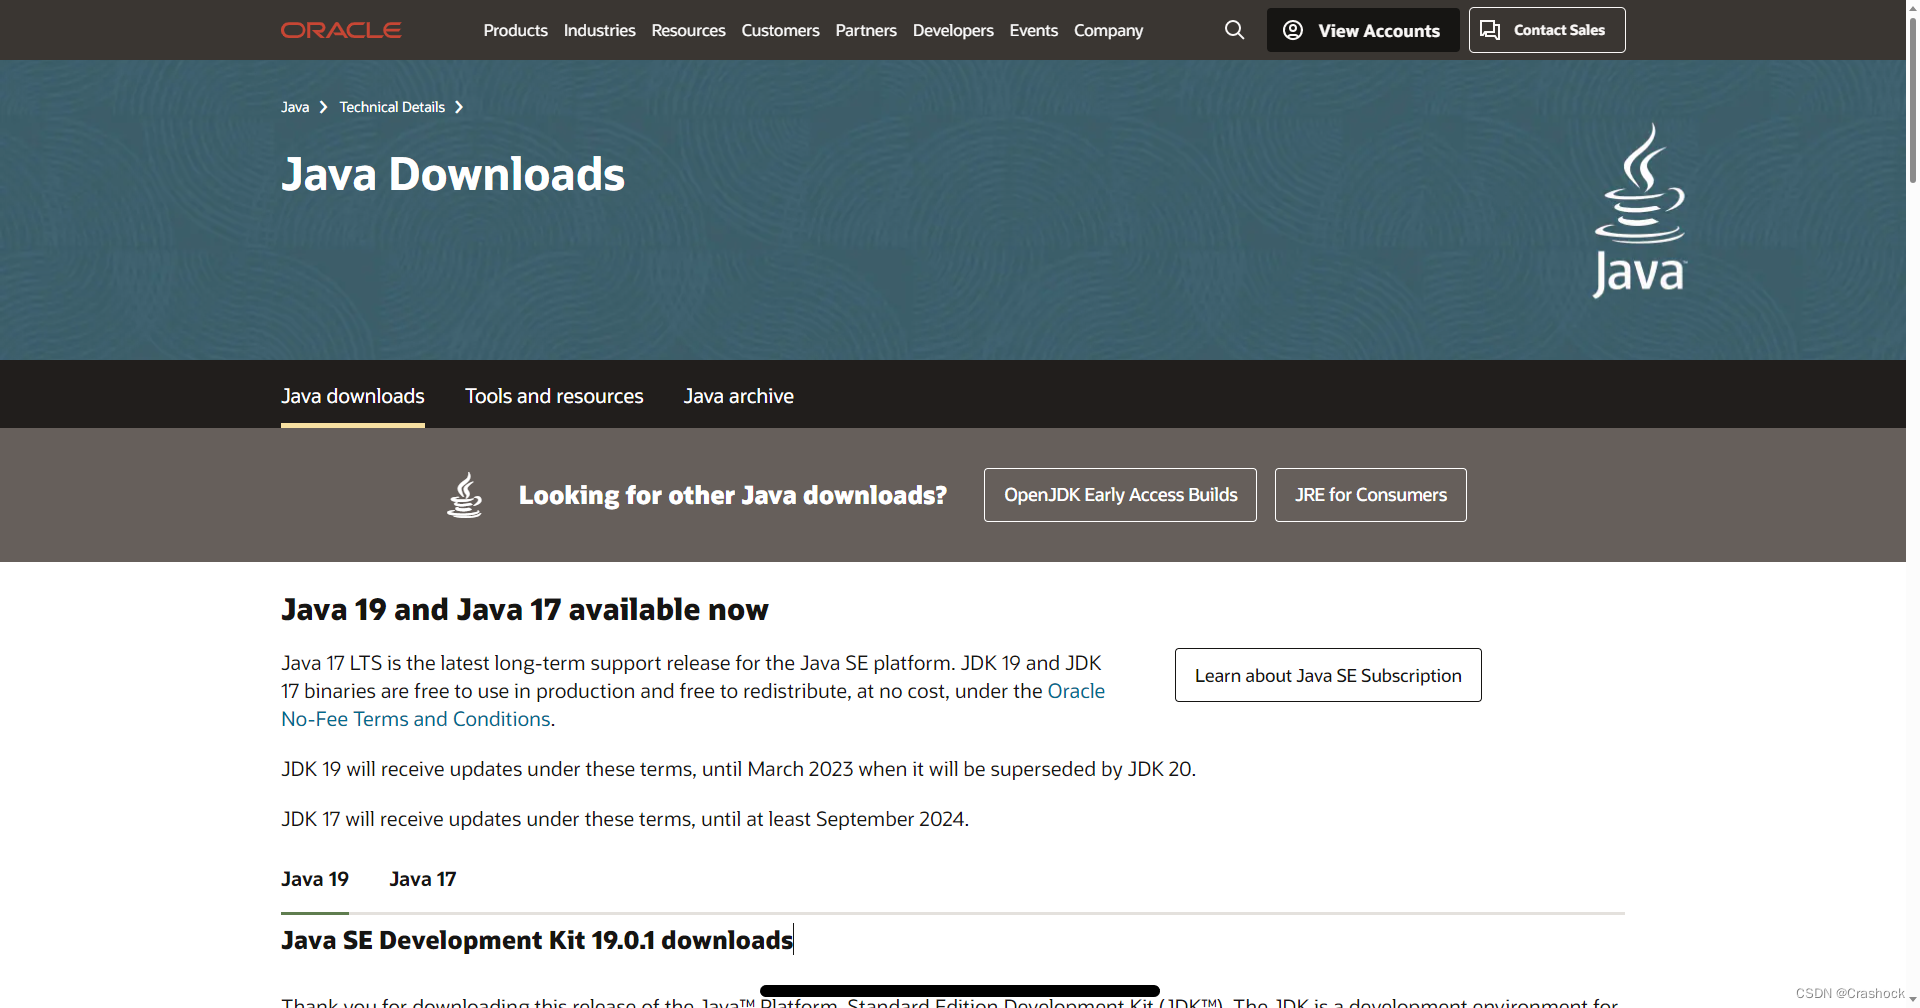Click Learn about Java SE Subscription
The width and height of the screenshot is (1920, 1008).
1328,675
